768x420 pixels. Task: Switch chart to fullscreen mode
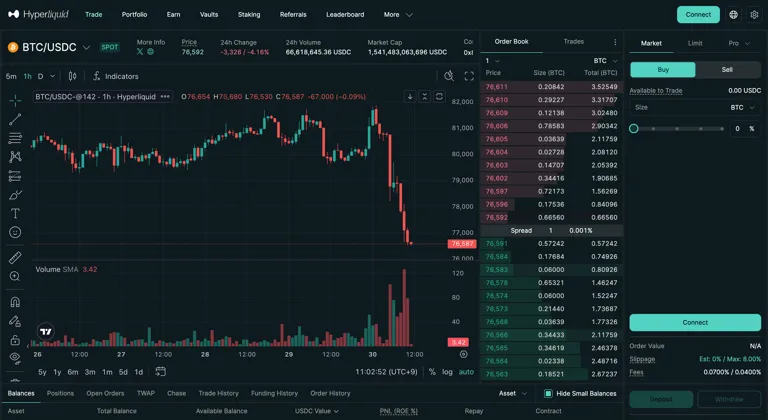469,76
